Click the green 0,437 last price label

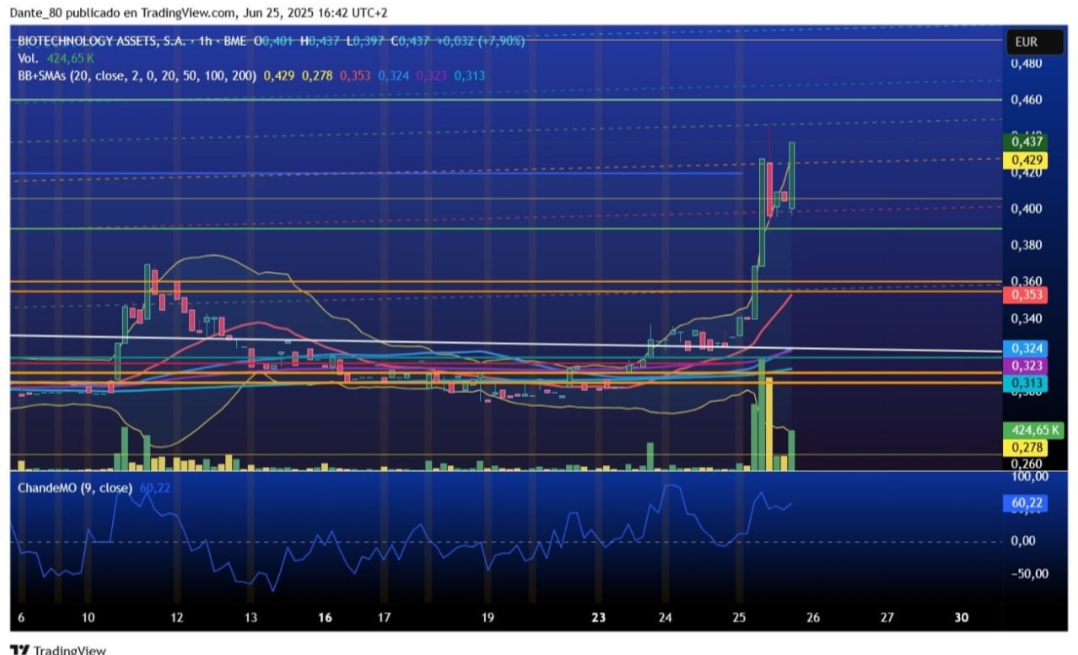(x=1024, y=142)
